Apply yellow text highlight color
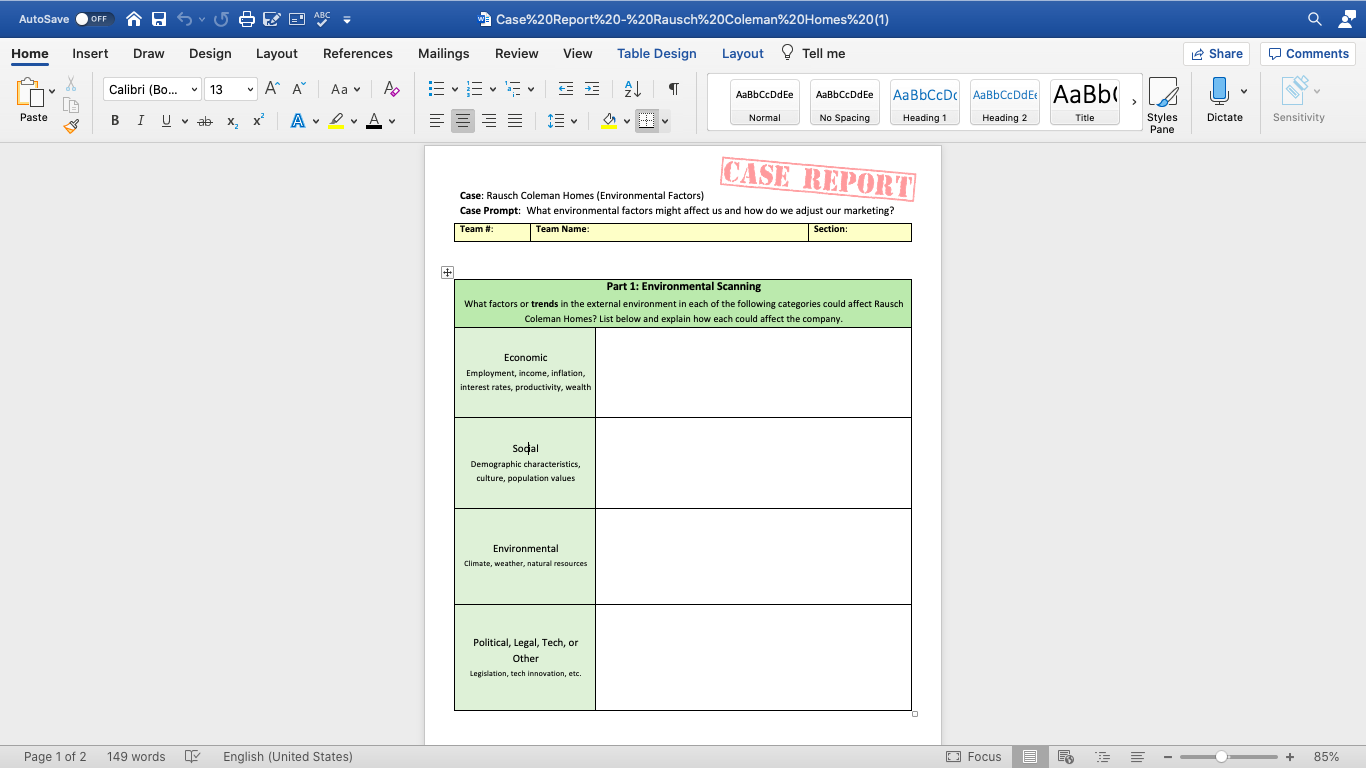This screenshot has height=768, width=1366. (x=336, y=121)
